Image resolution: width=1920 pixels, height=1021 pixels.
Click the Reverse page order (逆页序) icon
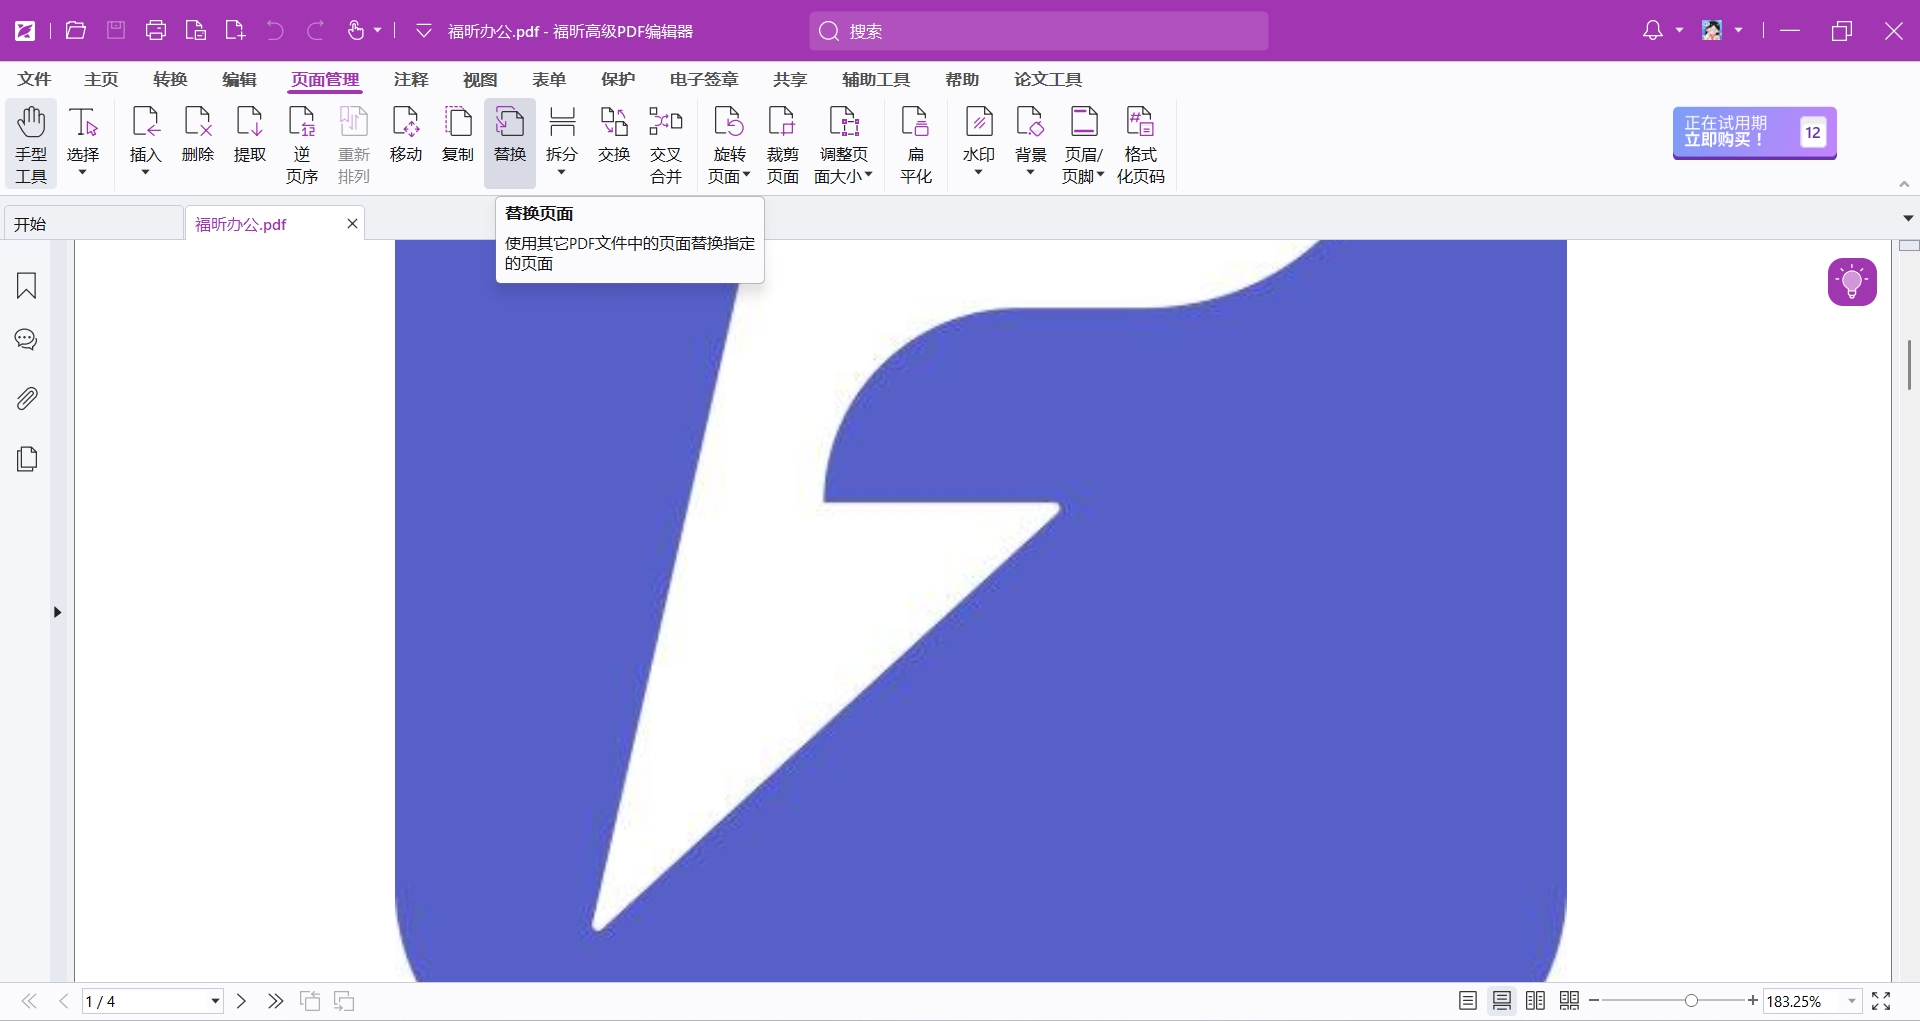click(301, 145)
